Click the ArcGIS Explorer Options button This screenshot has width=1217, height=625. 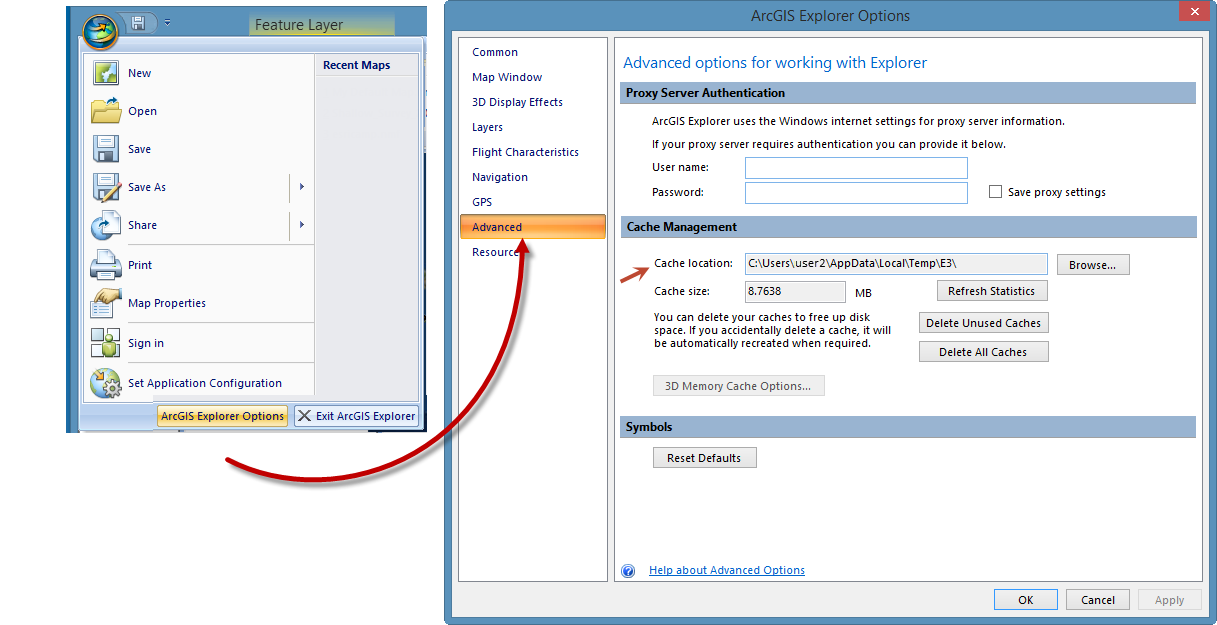[222, 416]
